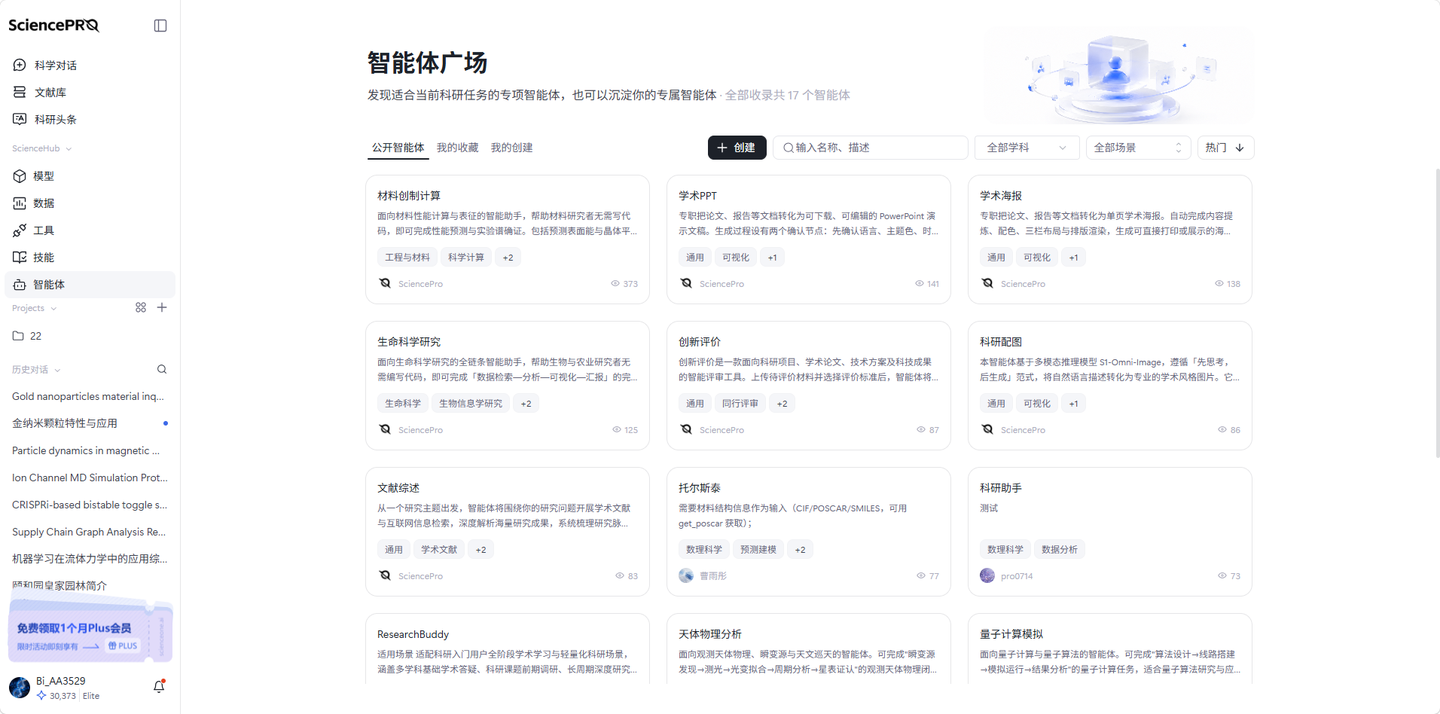The height and width of the screenshot is (714, 1440).
Task: Expand +2 tags on 材料创制计算 card
Action: [508, 258]
